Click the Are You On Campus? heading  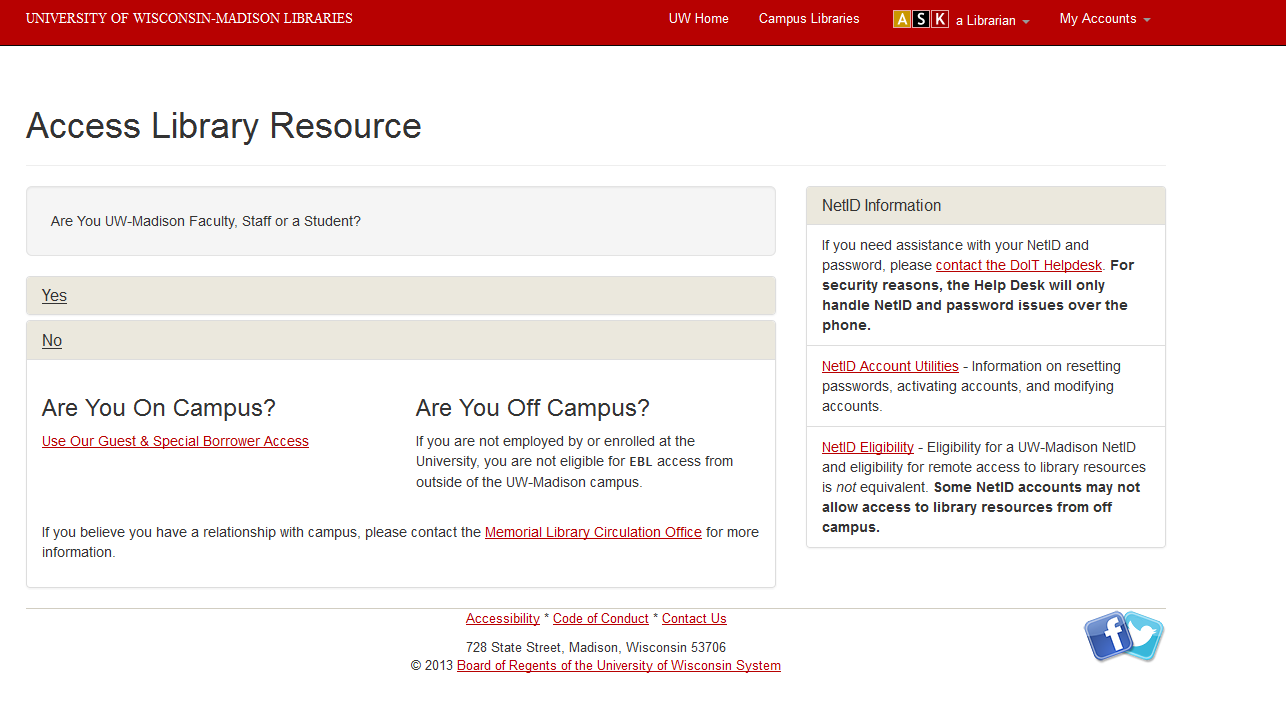click(159, 408)
